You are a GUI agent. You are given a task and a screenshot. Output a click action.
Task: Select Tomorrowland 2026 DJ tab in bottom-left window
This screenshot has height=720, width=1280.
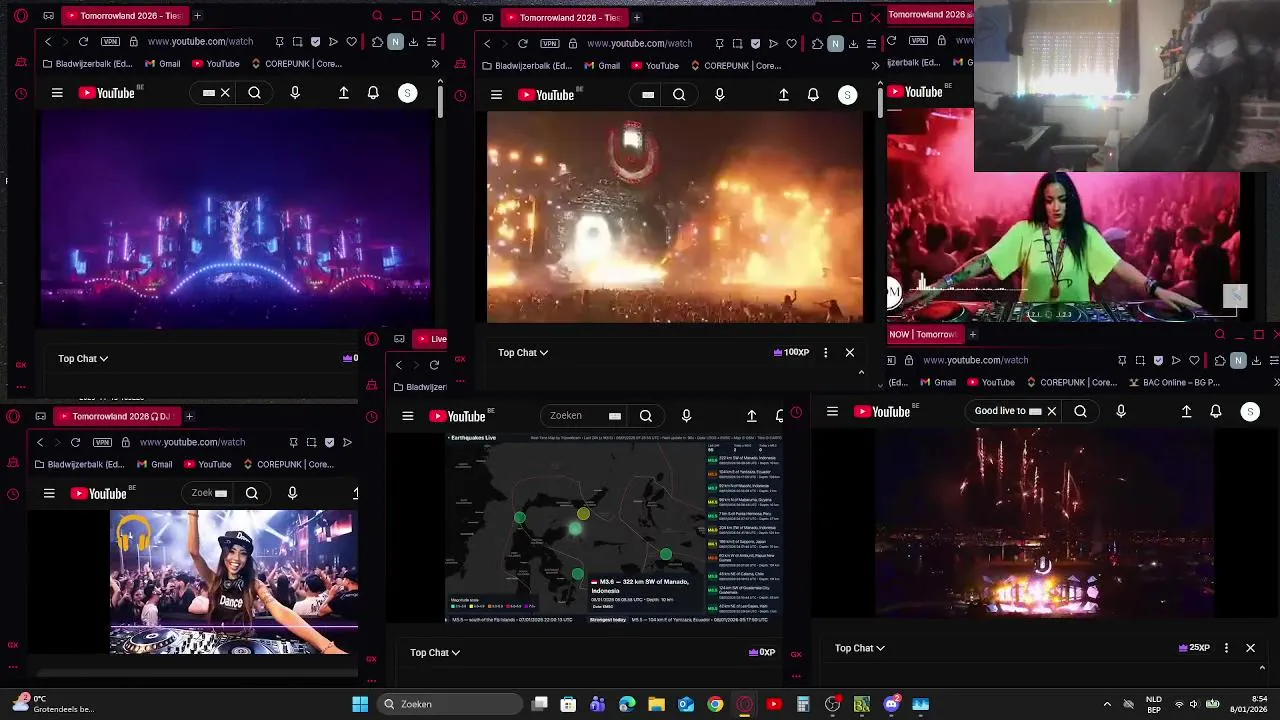pos(117,416)
